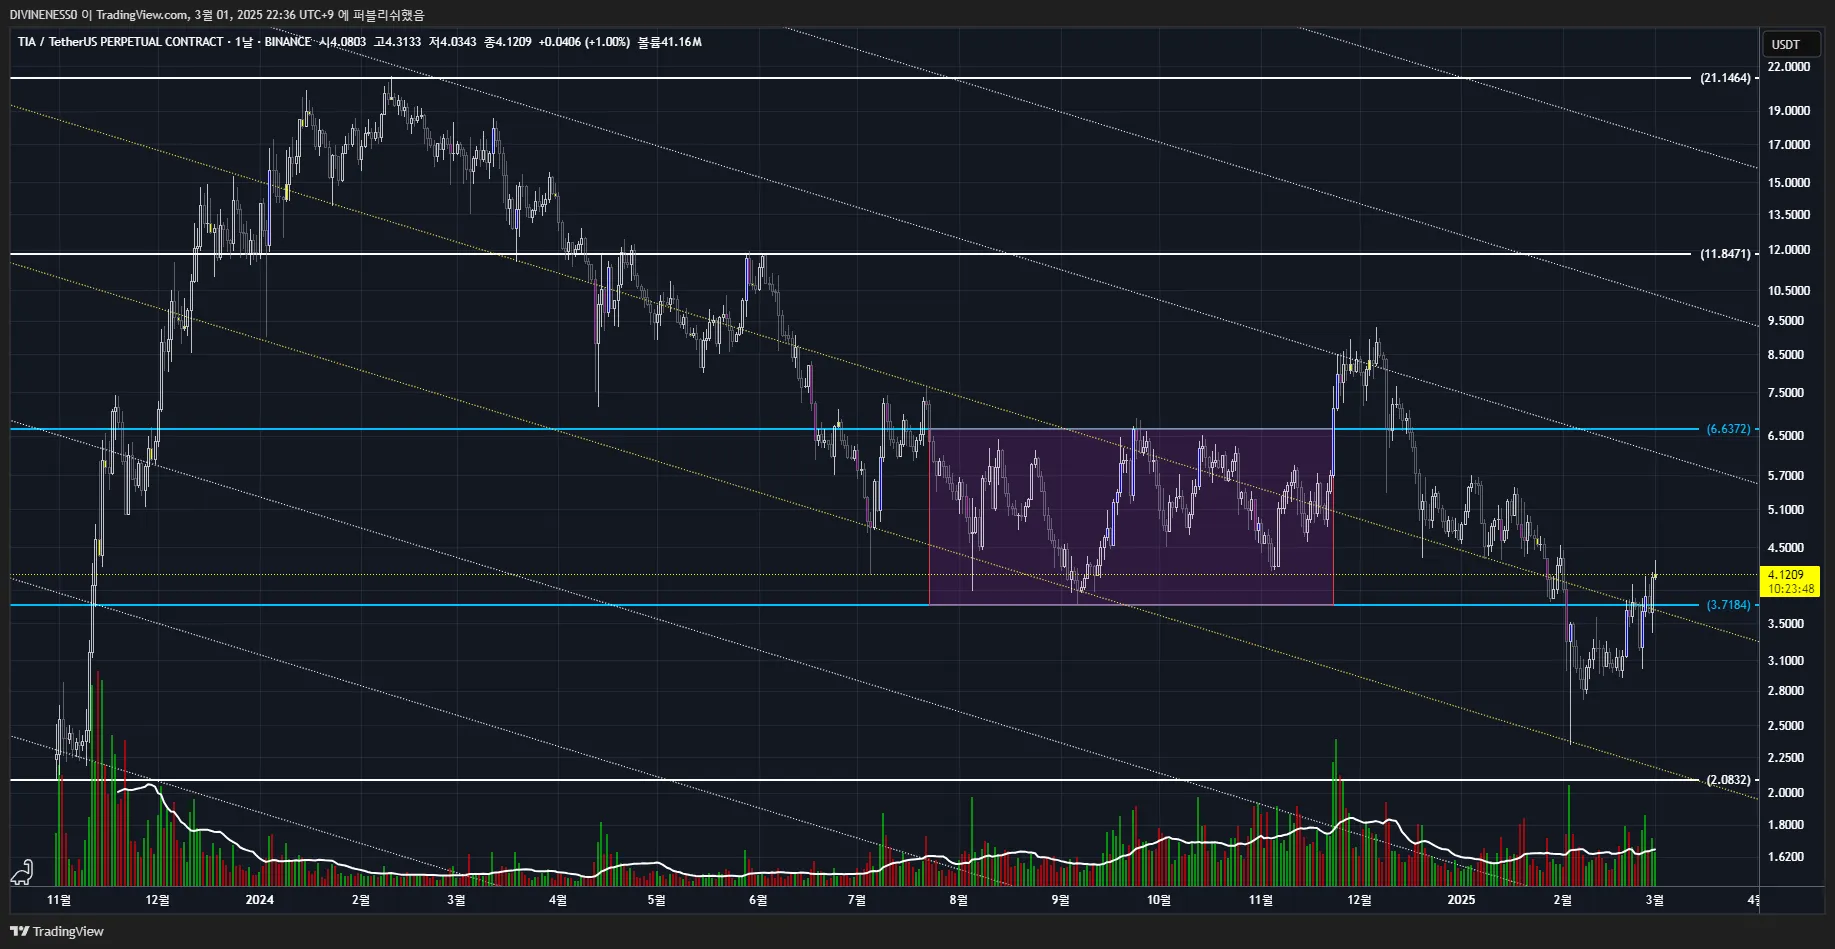Viewport: 1835px width, 949px height.
Task: Click the 8.5000 price axis label
Action: [x=1786, y=355]
